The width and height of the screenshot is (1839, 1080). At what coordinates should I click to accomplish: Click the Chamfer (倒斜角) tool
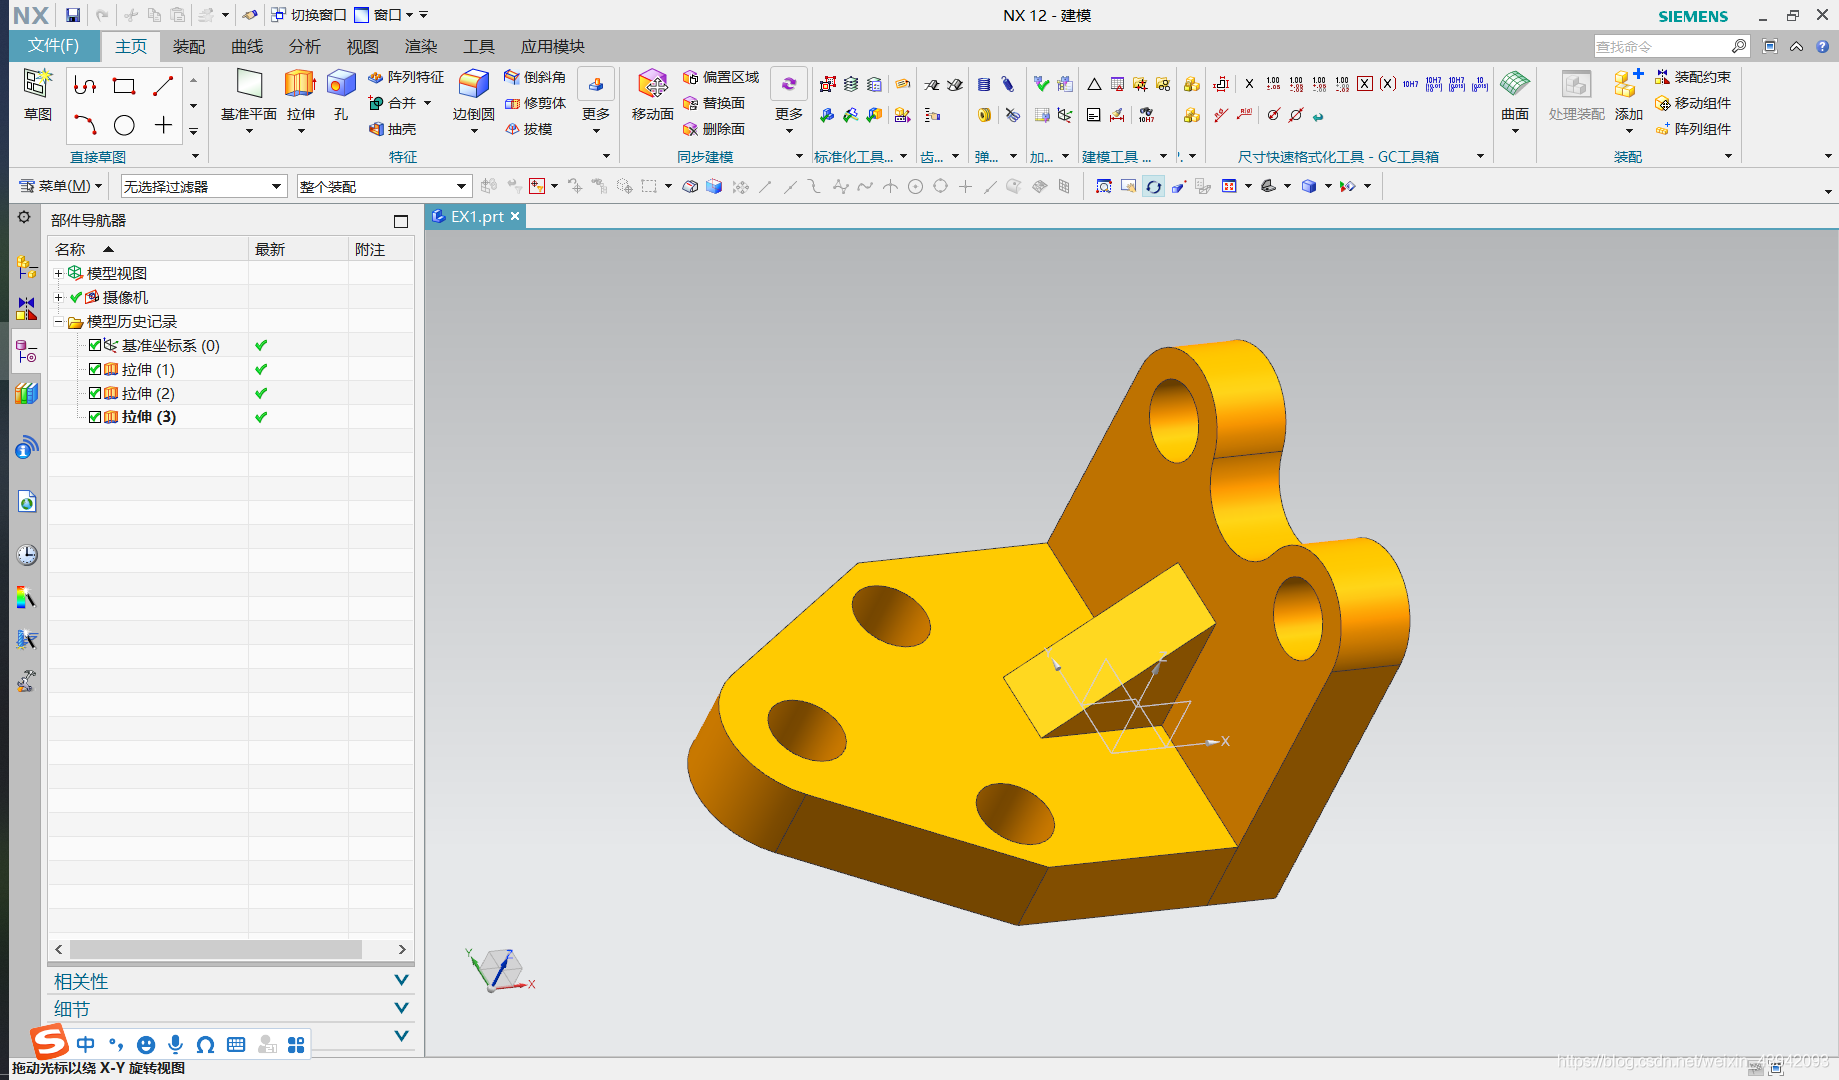tap(535, 77)
